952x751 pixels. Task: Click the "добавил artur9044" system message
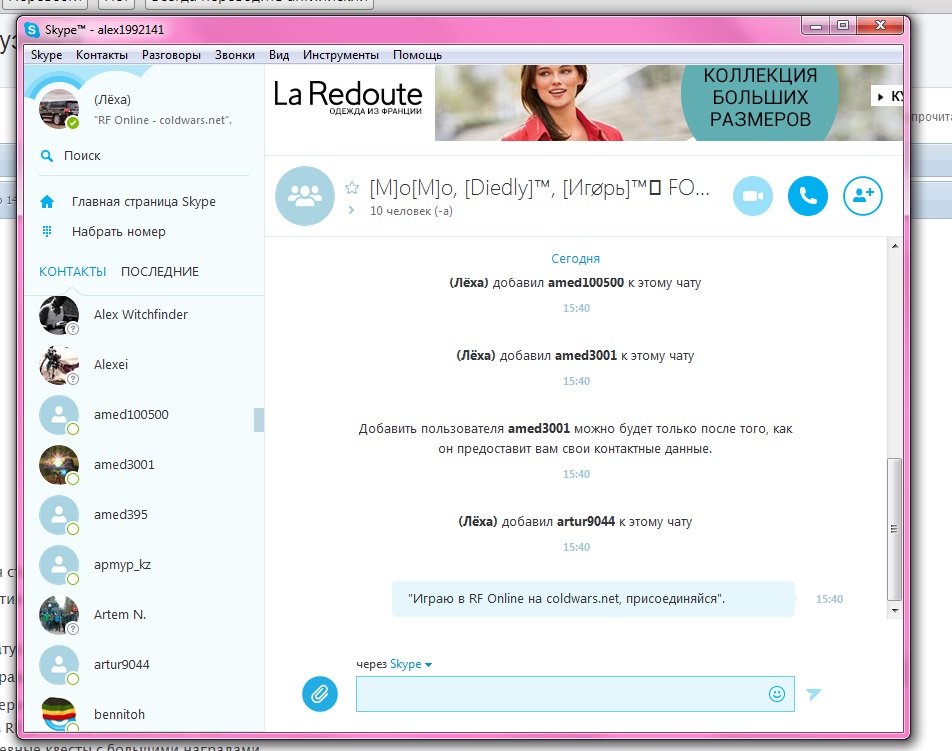[x=575, y=522]
